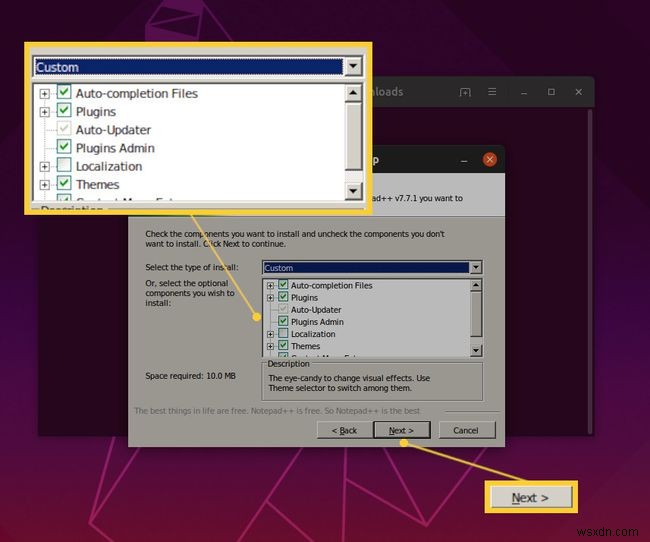Expand the Auto-completion Files tree node
Viewport: 650px width, 542px height.
click(x=270, y=286)
